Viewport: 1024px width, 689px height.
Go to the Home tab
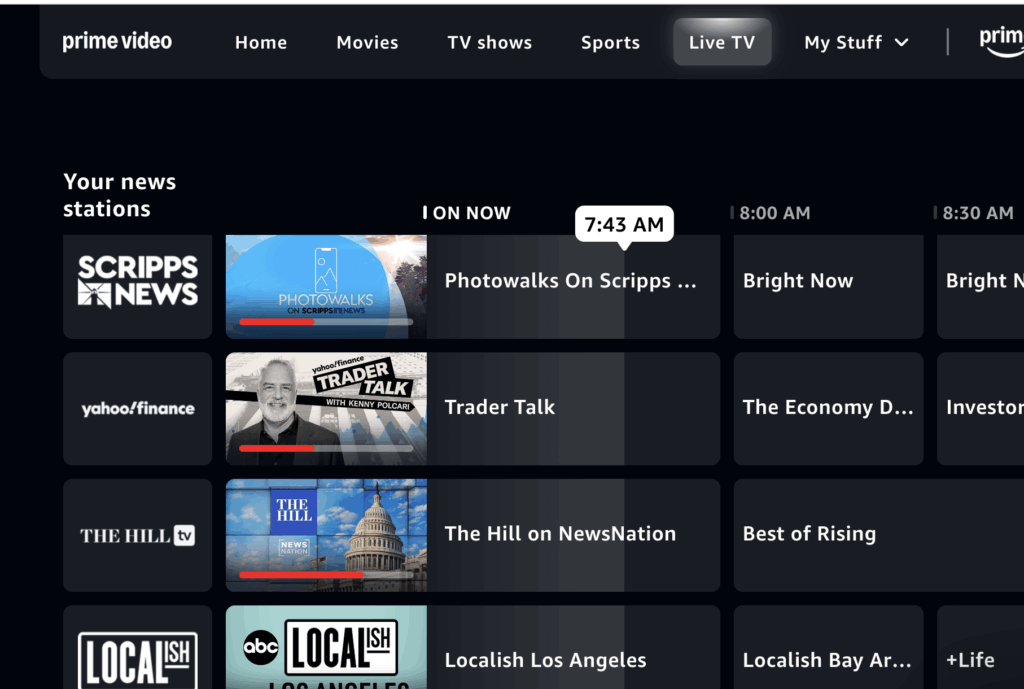(x=260, y=42)
